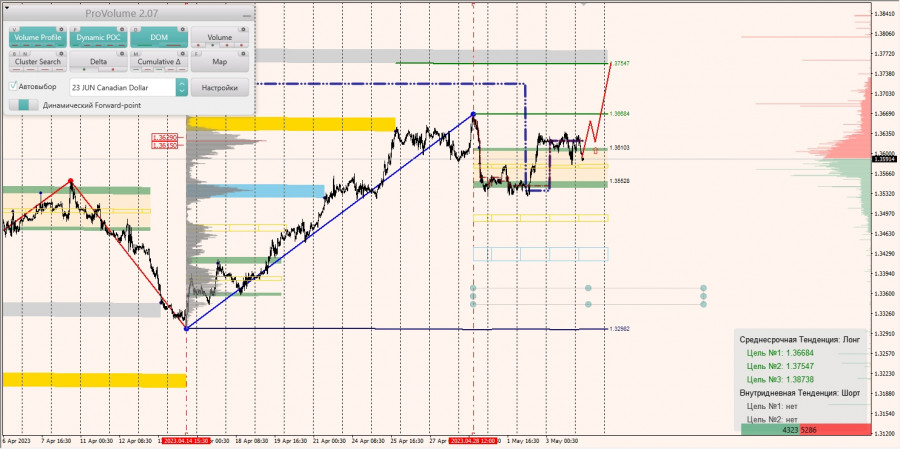Click the 1.36103 level label
The width and height of the screenshot is (900, 449).
(619, 148)
